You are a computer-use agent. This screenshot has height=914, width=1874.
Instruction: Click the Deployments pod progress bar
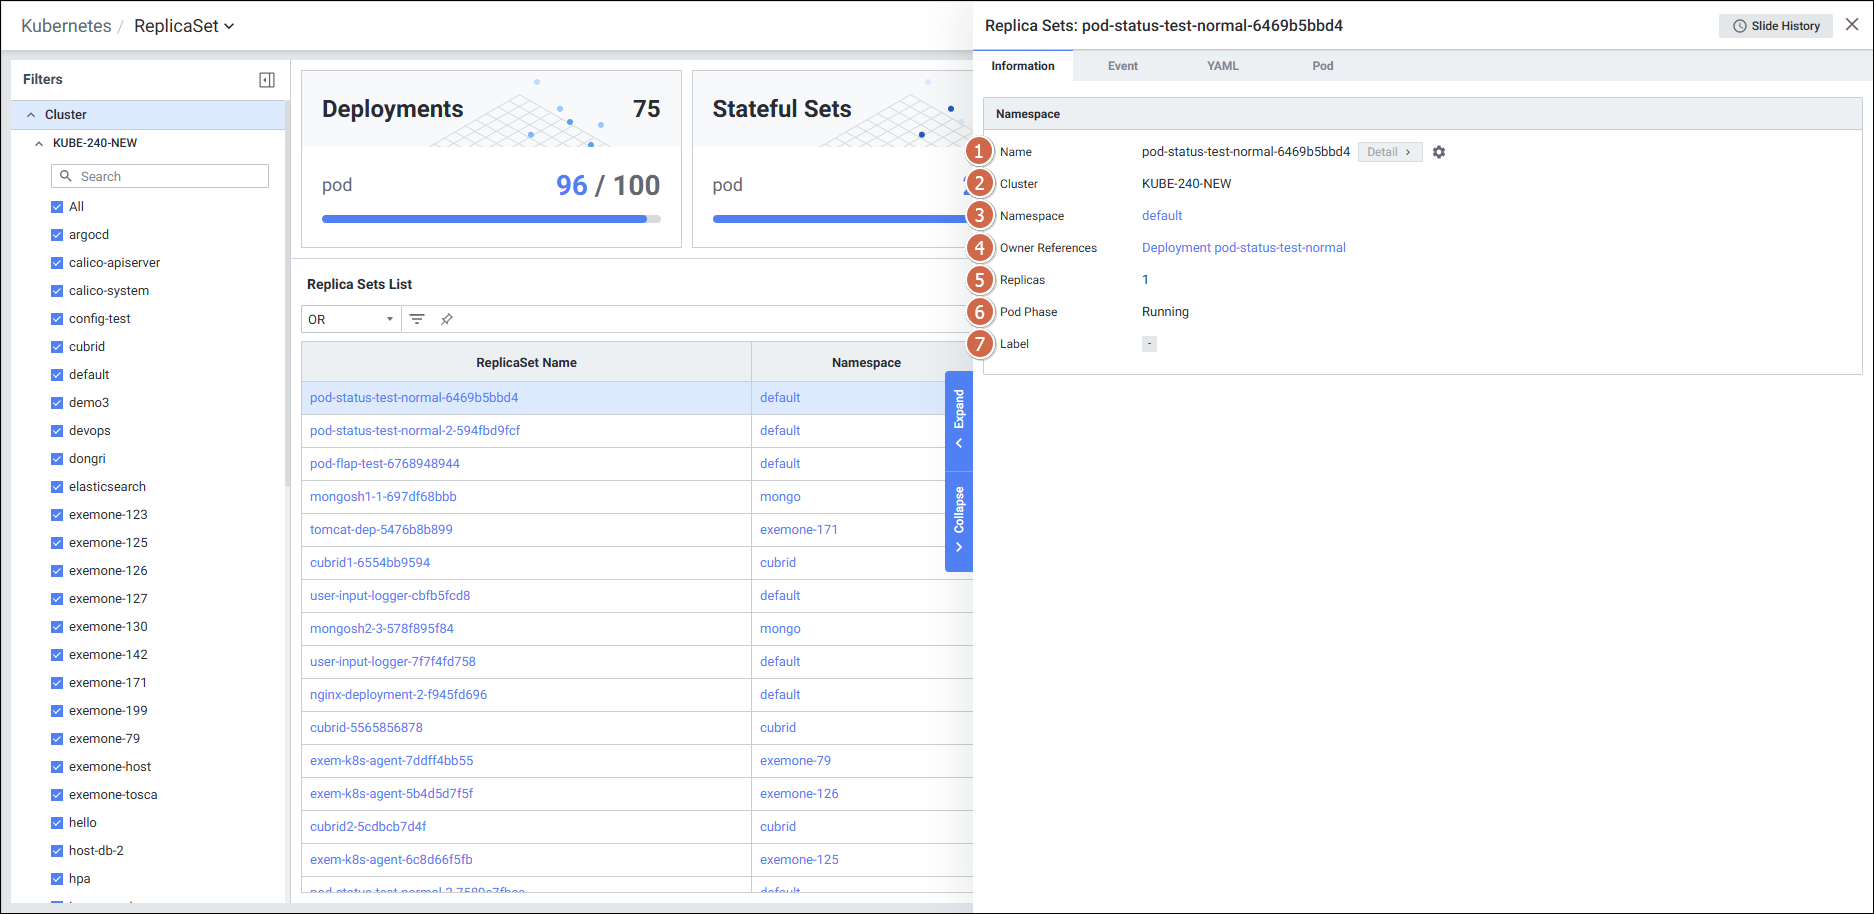coord(491,219)
